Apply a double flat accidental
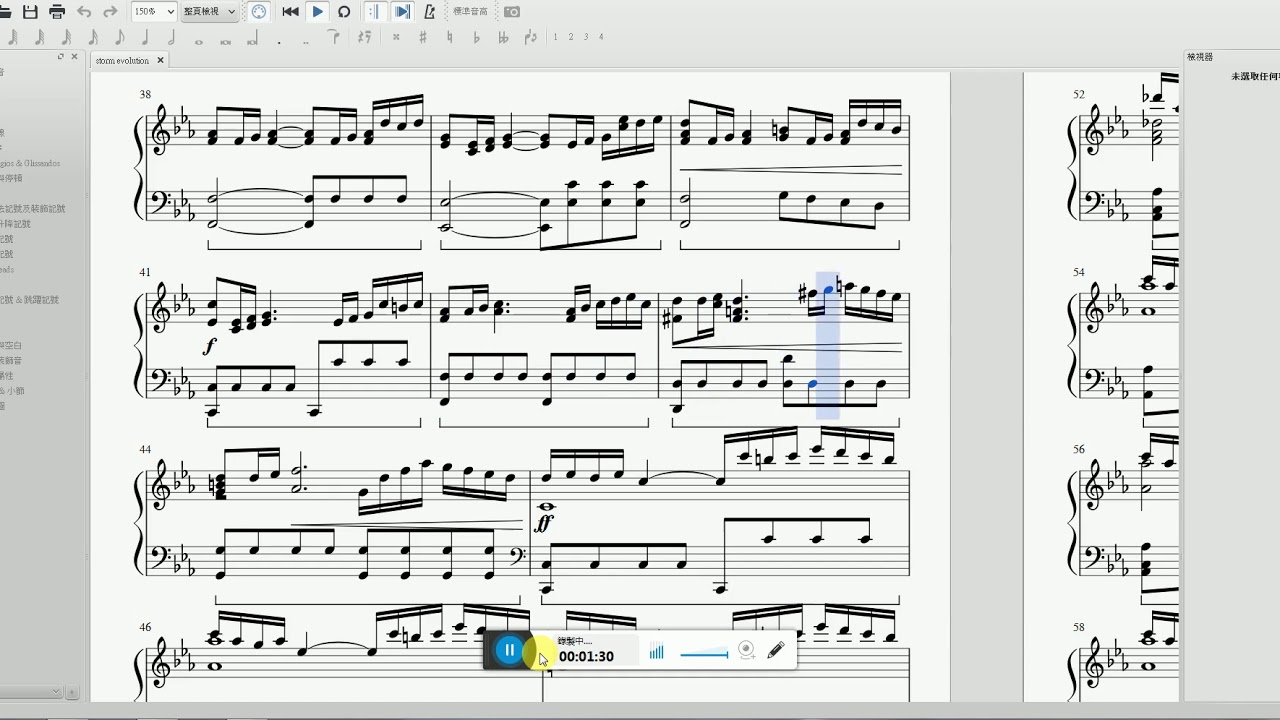This screenshot has height=720, width=1280. [502, 38]
